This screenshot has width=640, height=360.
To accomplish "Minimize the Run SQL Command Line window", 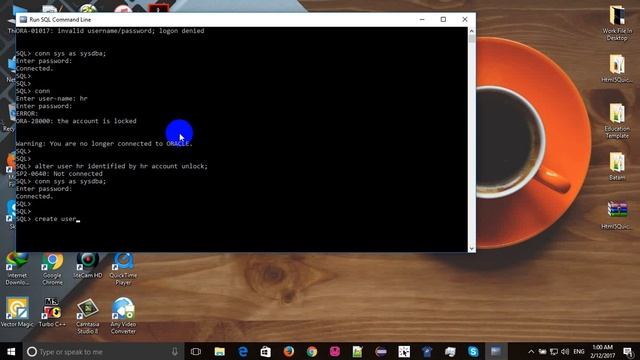I will coord(422,19).
